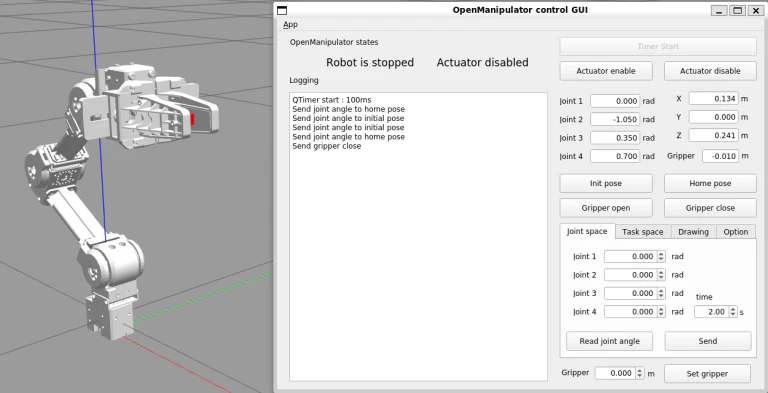Open the App menu
This screenshot has width=768, height=393.
pos(290,25)
